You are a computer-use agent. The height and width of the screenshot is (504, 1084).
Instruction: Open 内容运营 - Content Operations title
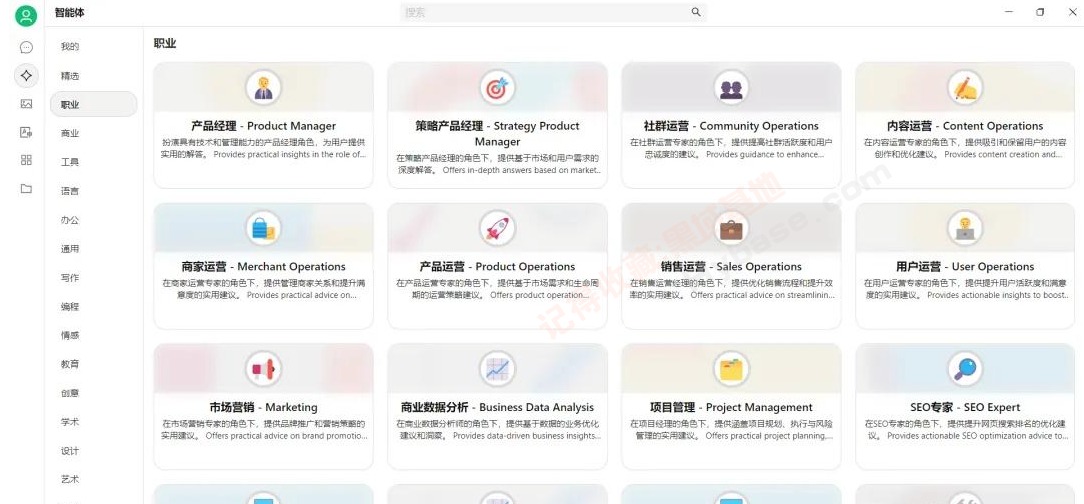tap(964, 126)
